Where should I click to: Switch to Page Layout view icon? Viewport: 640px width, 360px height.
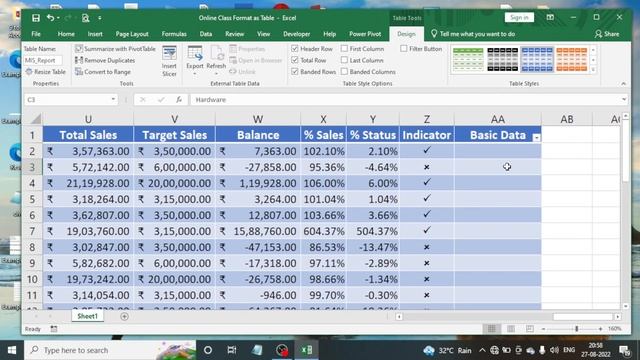click(511, 329)
